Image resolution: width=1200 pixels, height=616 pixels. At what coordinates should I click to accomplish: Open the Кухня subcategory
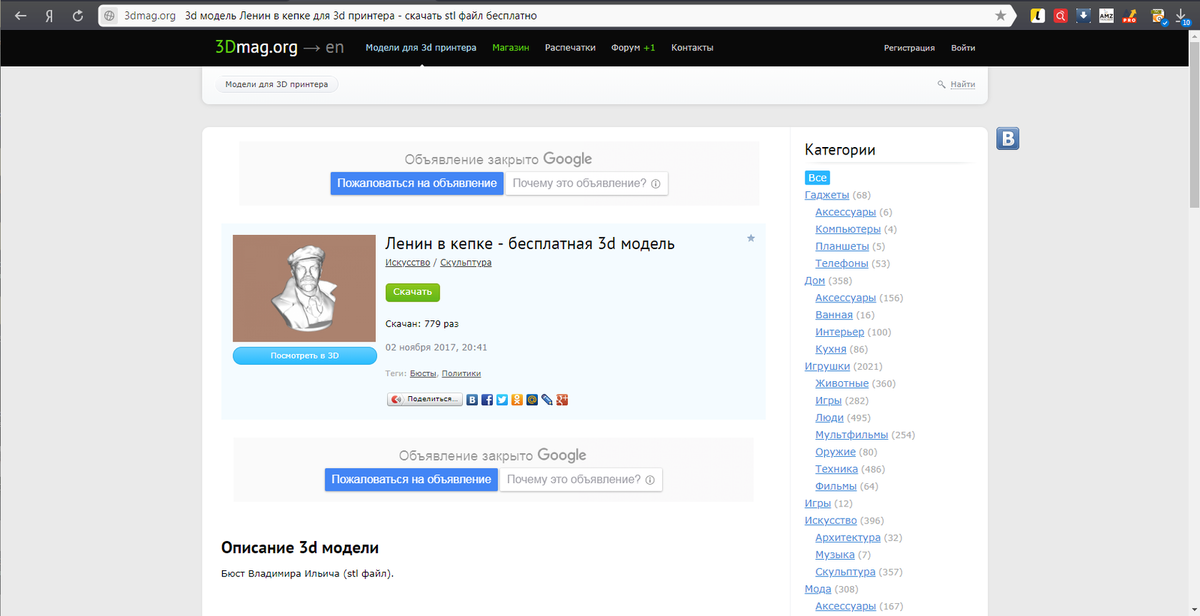830,349
